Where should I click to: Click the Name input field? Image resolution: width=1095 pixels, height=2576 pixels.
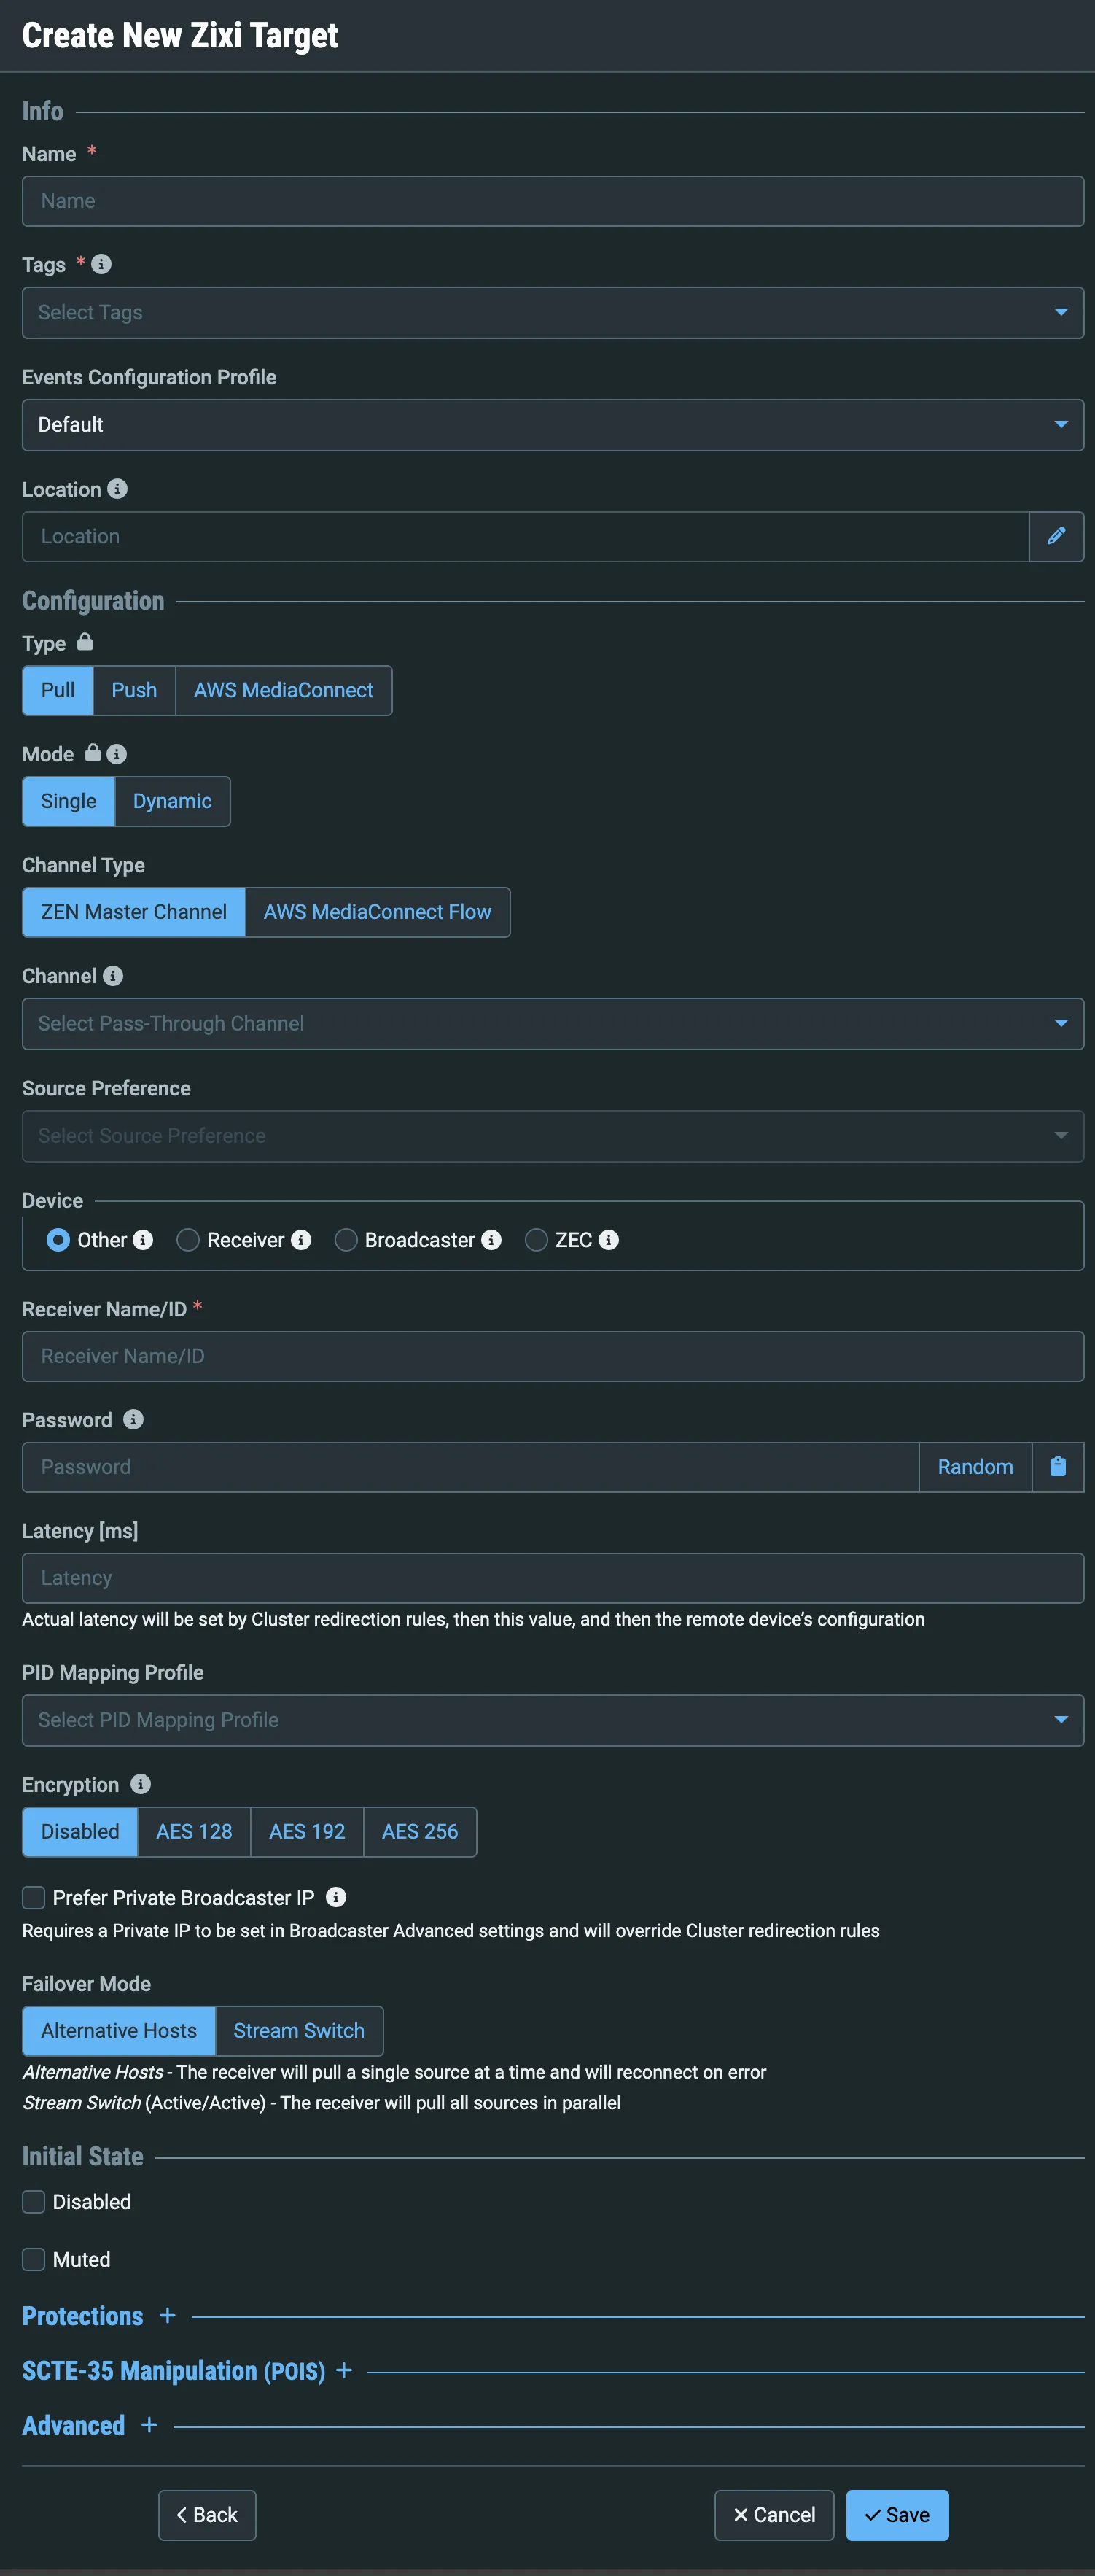coord(553,201)
